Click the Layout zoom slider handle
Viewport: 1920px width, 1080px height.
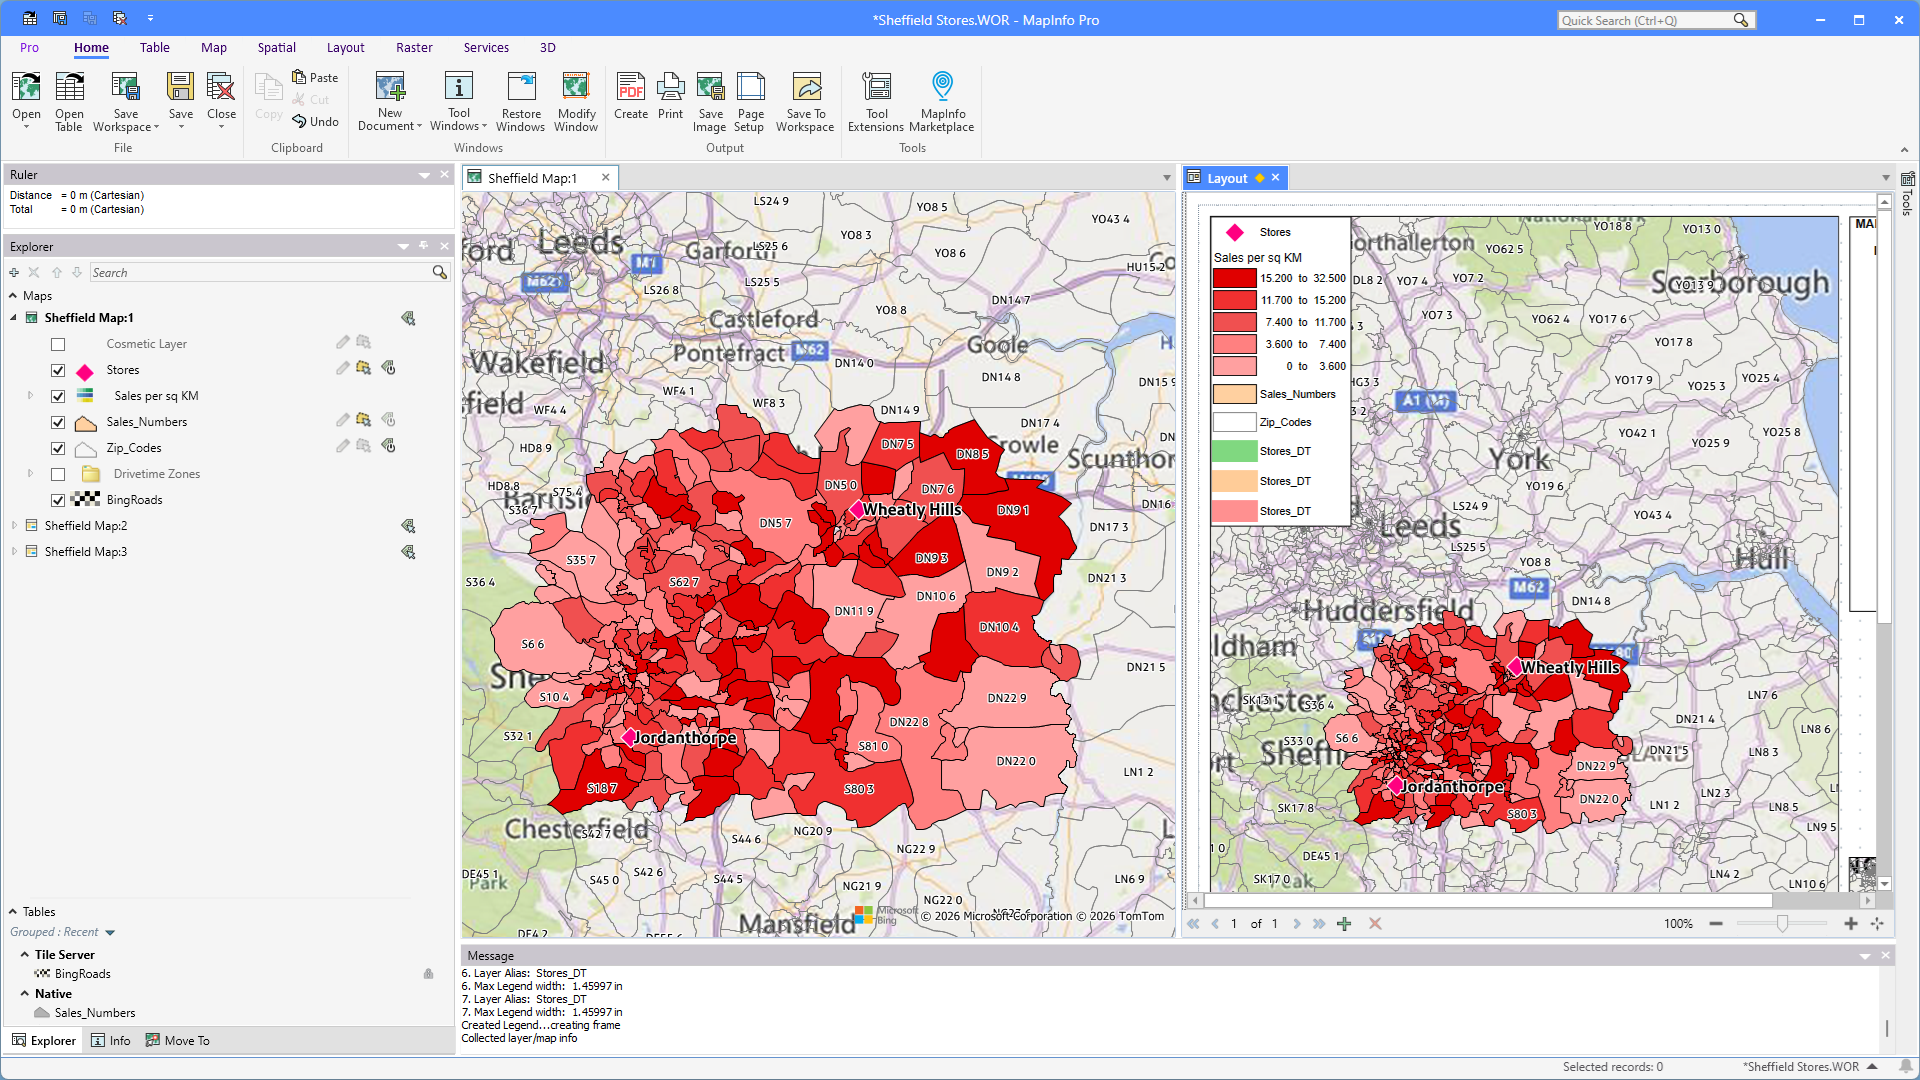point(1782,924)
